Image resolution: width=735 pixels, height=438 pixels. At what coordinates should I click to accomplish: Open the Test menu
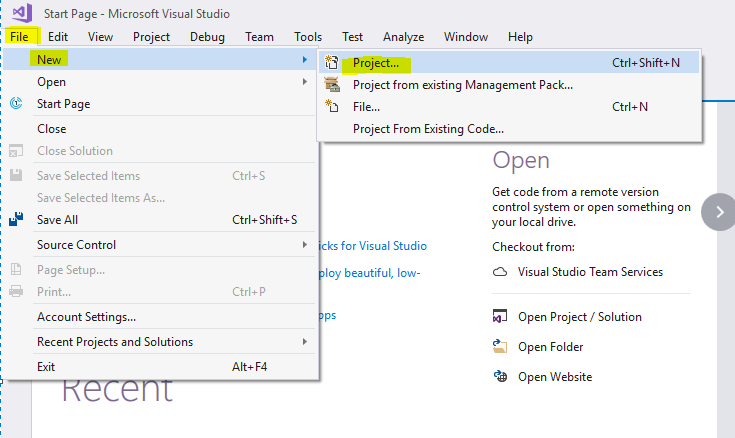[352, 37]
